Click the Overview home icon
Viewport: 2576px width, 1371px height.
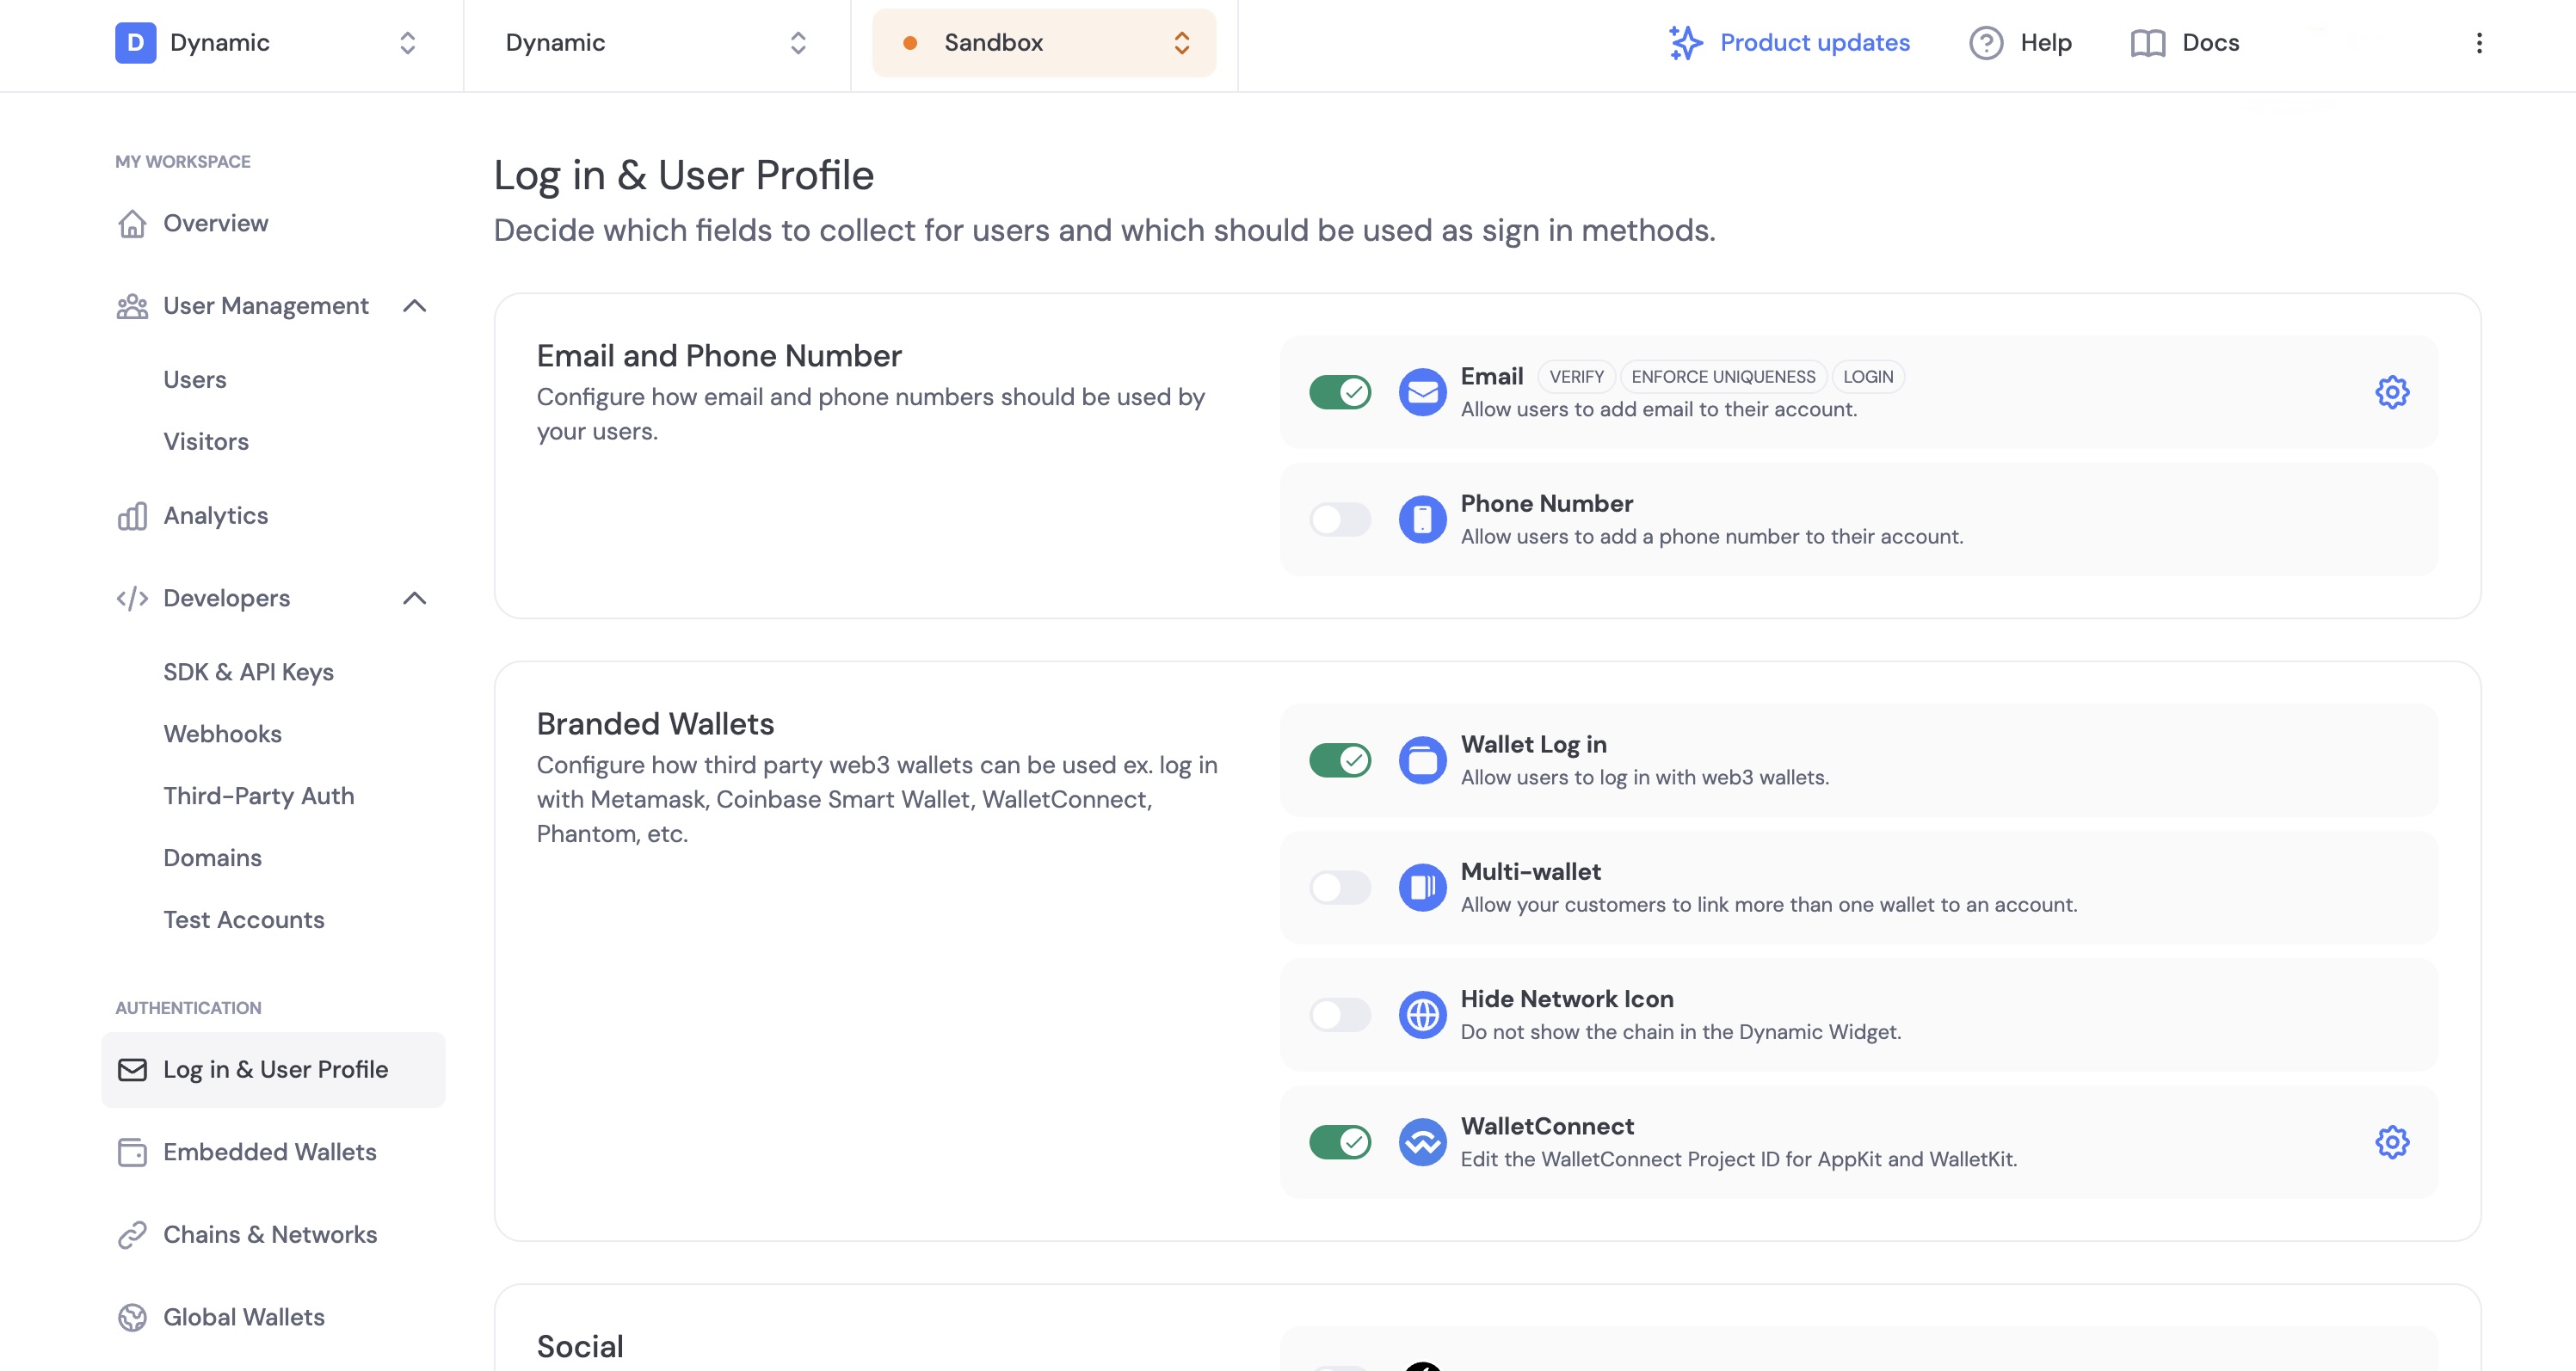(132, 223)
